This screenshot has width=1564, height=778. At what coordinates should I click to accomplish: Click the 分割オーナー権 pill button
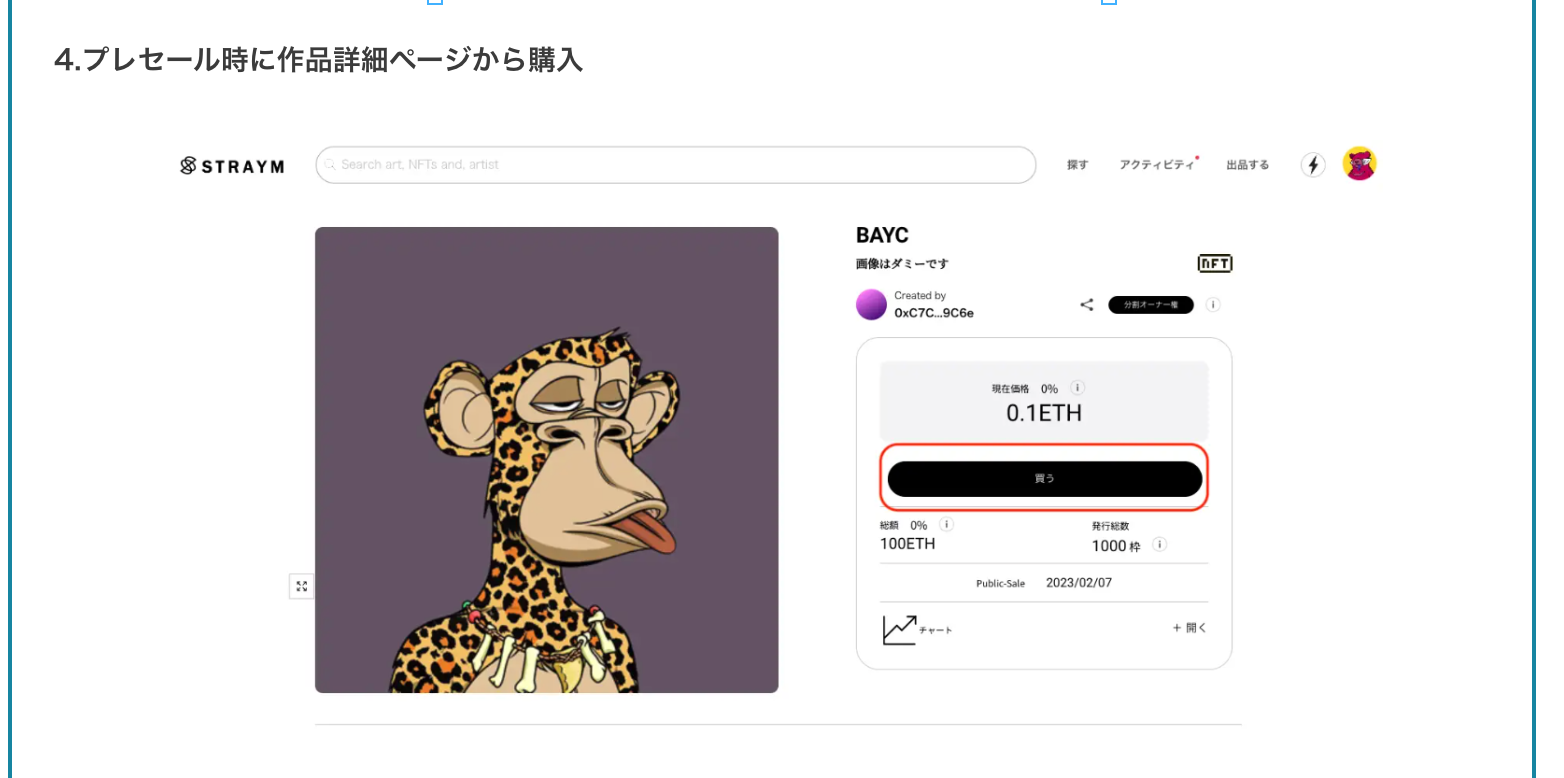1150,305
